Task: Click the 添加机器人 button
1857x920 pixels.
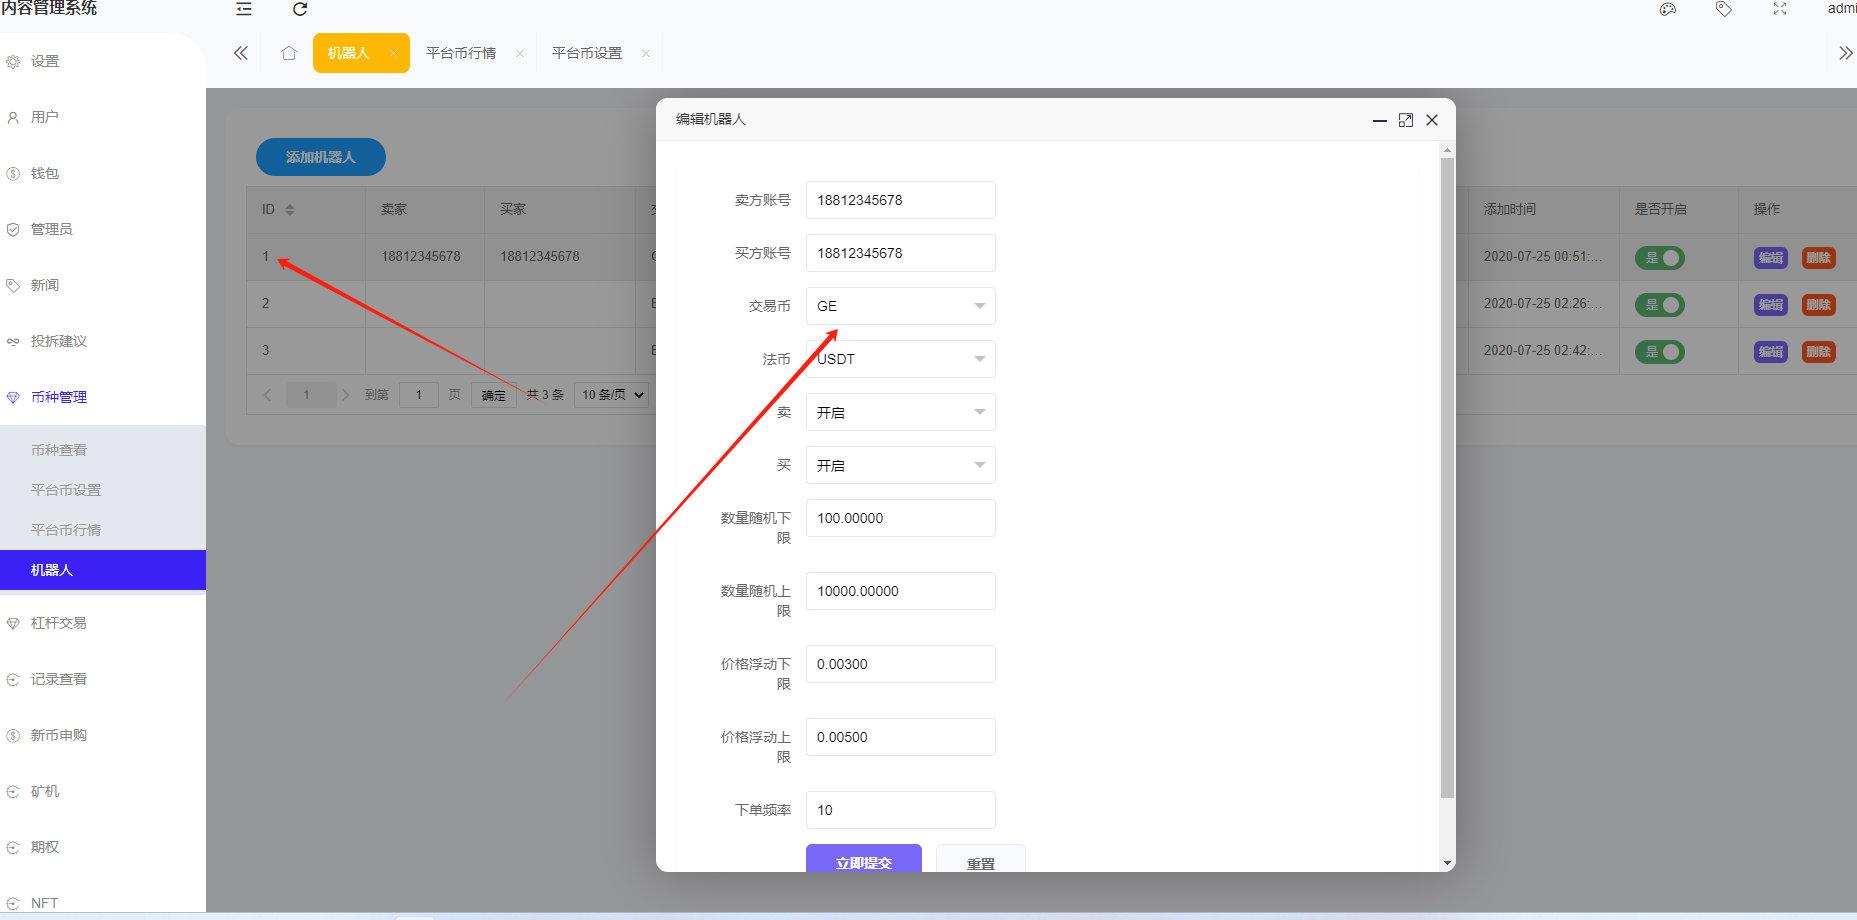Action: click(x=320, y=157)
